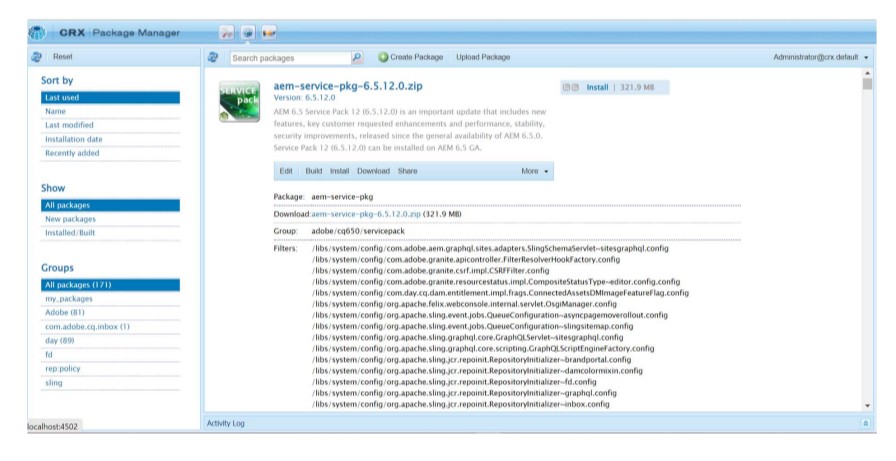Image resolution: width=896 pixels, height=461 pixels.
Task: Select my_packages group
Action: [x=110, y=299]
